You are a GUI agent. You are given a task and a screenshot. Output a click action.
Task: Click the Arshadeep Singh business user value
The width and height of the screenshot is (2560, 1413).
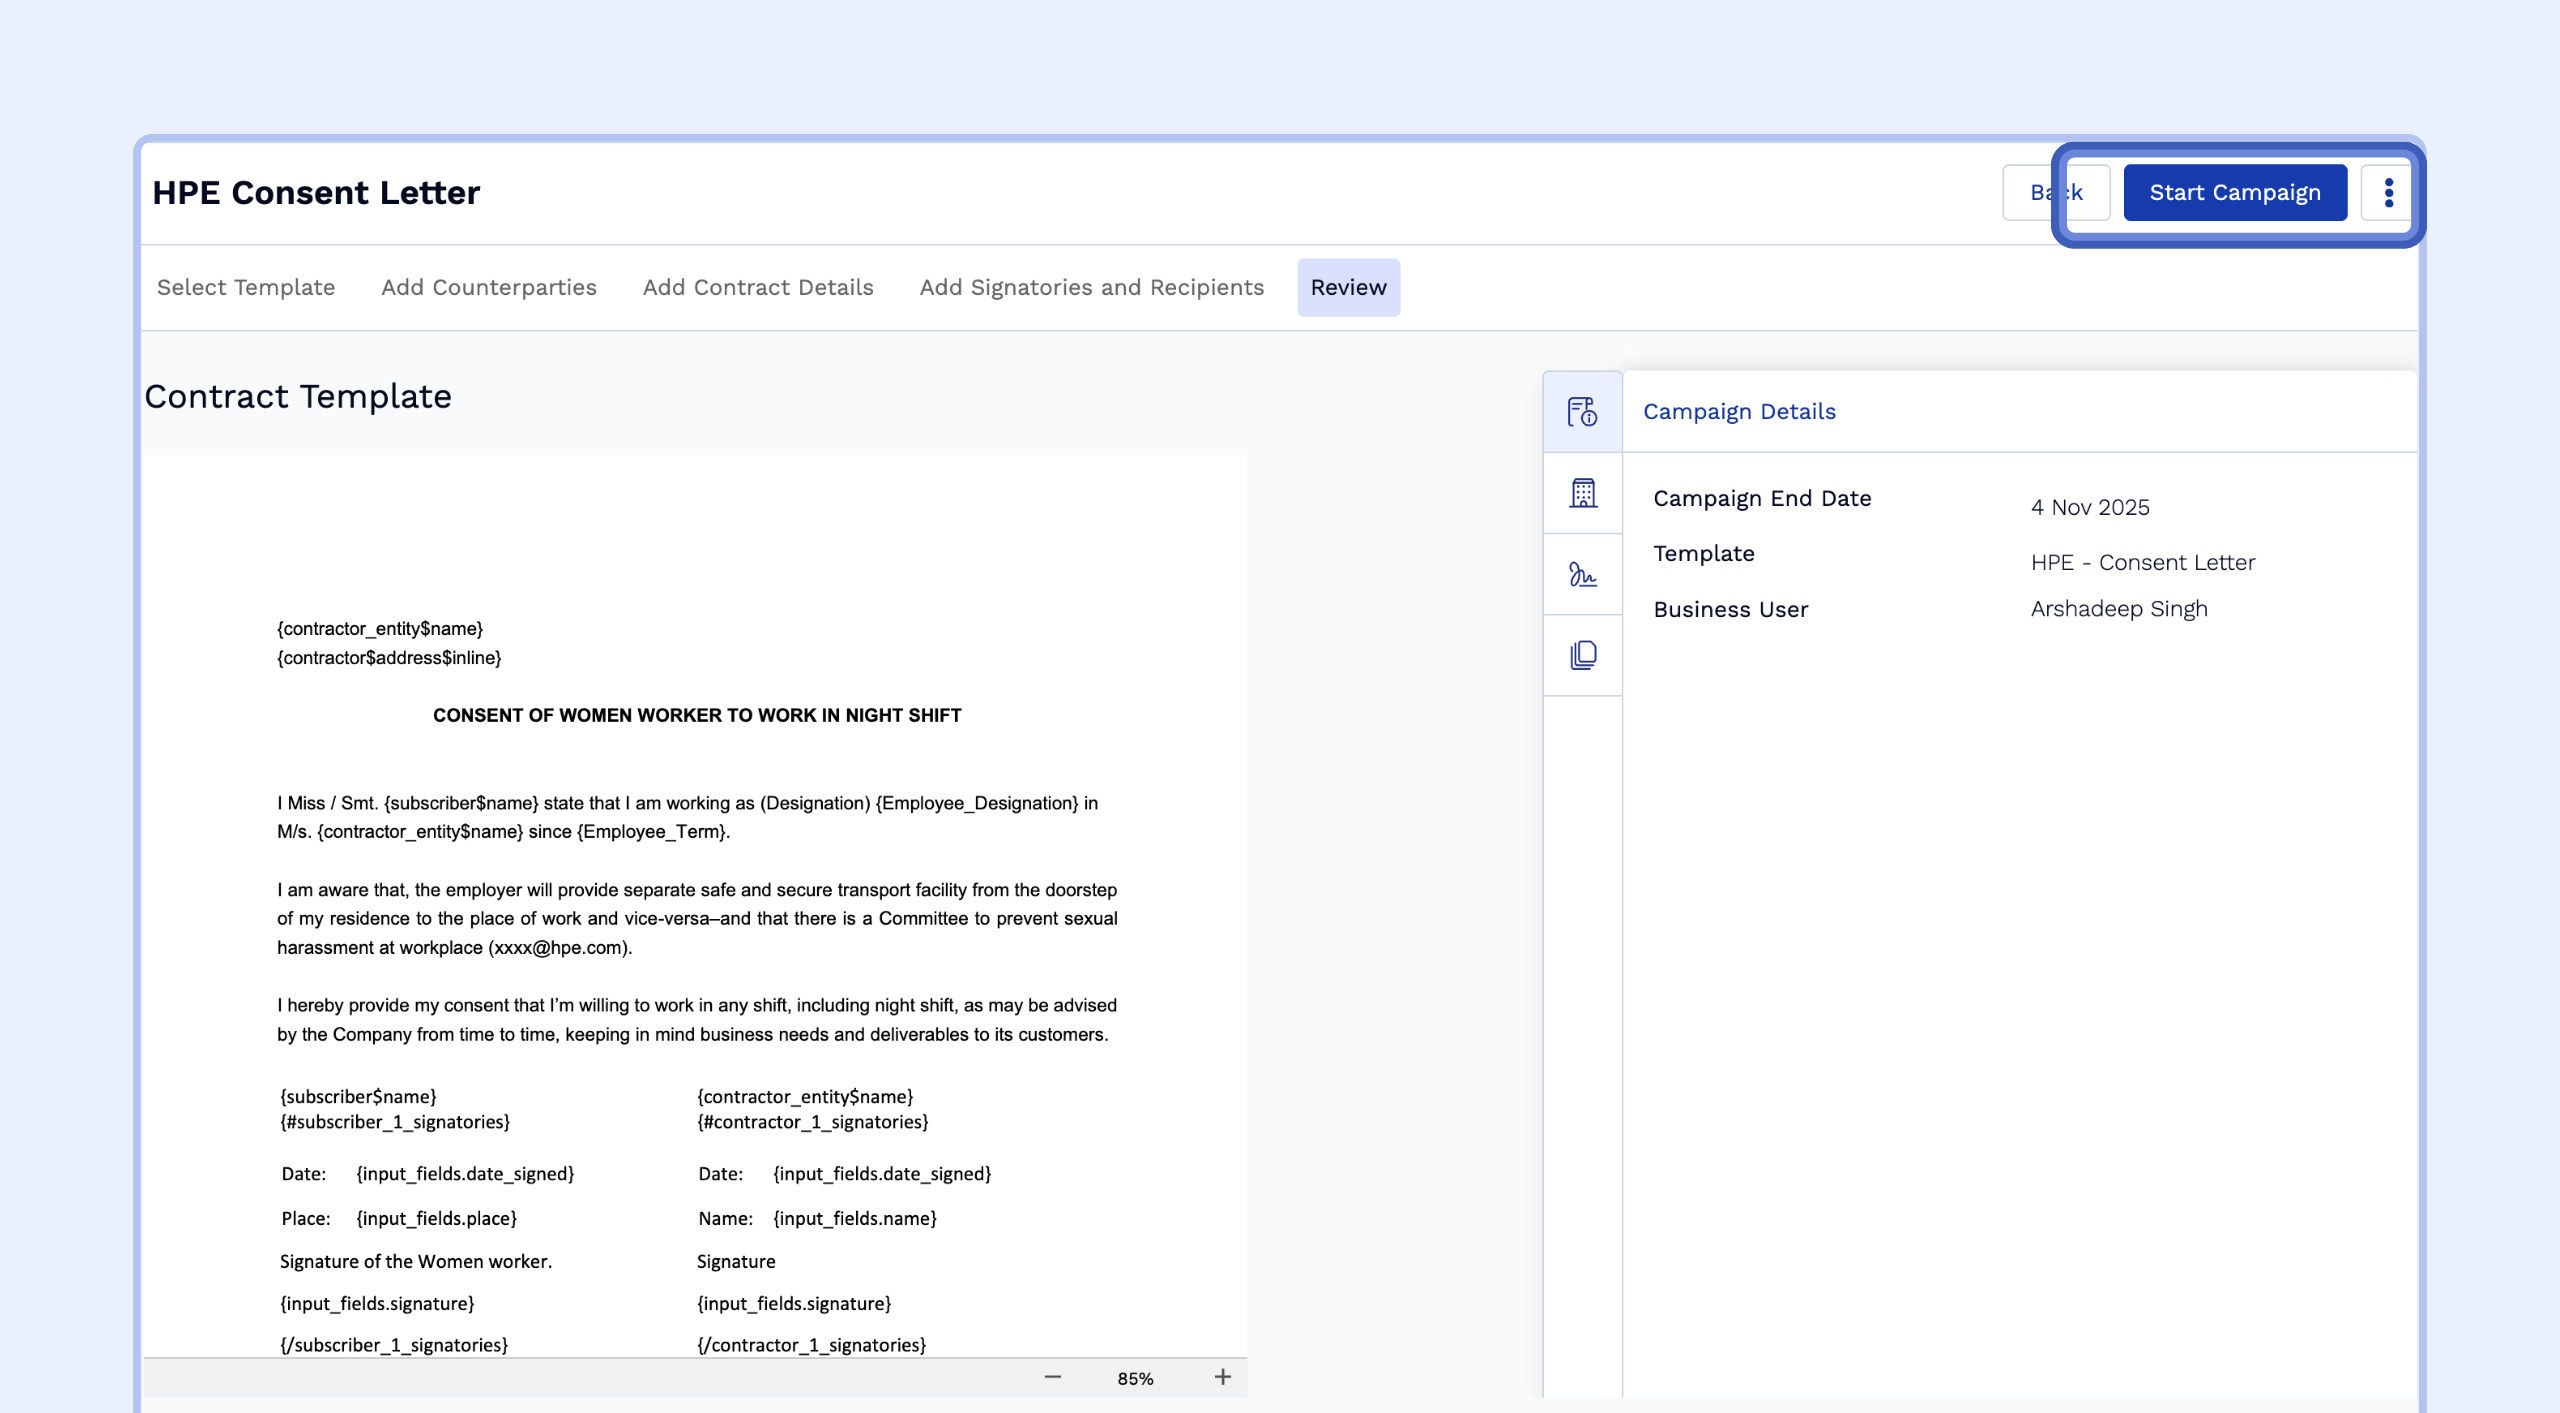tap(2118, 608)
